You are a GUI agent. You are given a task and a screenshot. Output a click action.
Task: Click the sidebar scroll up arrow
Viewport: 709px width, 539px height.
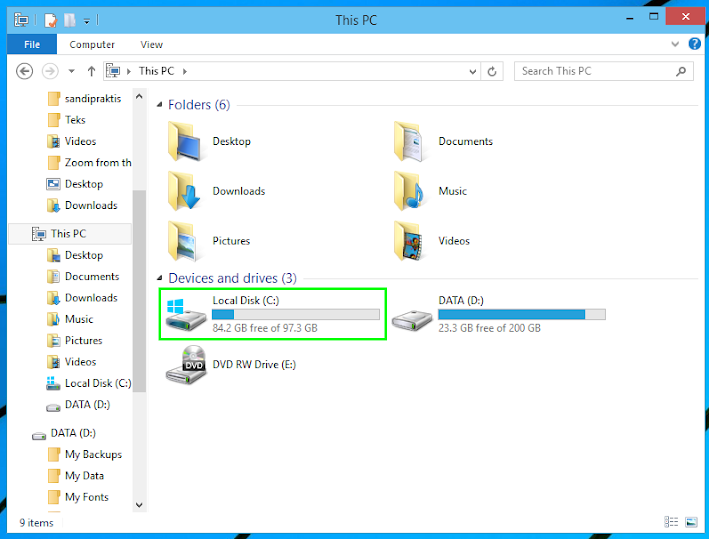tap(139, 96)
